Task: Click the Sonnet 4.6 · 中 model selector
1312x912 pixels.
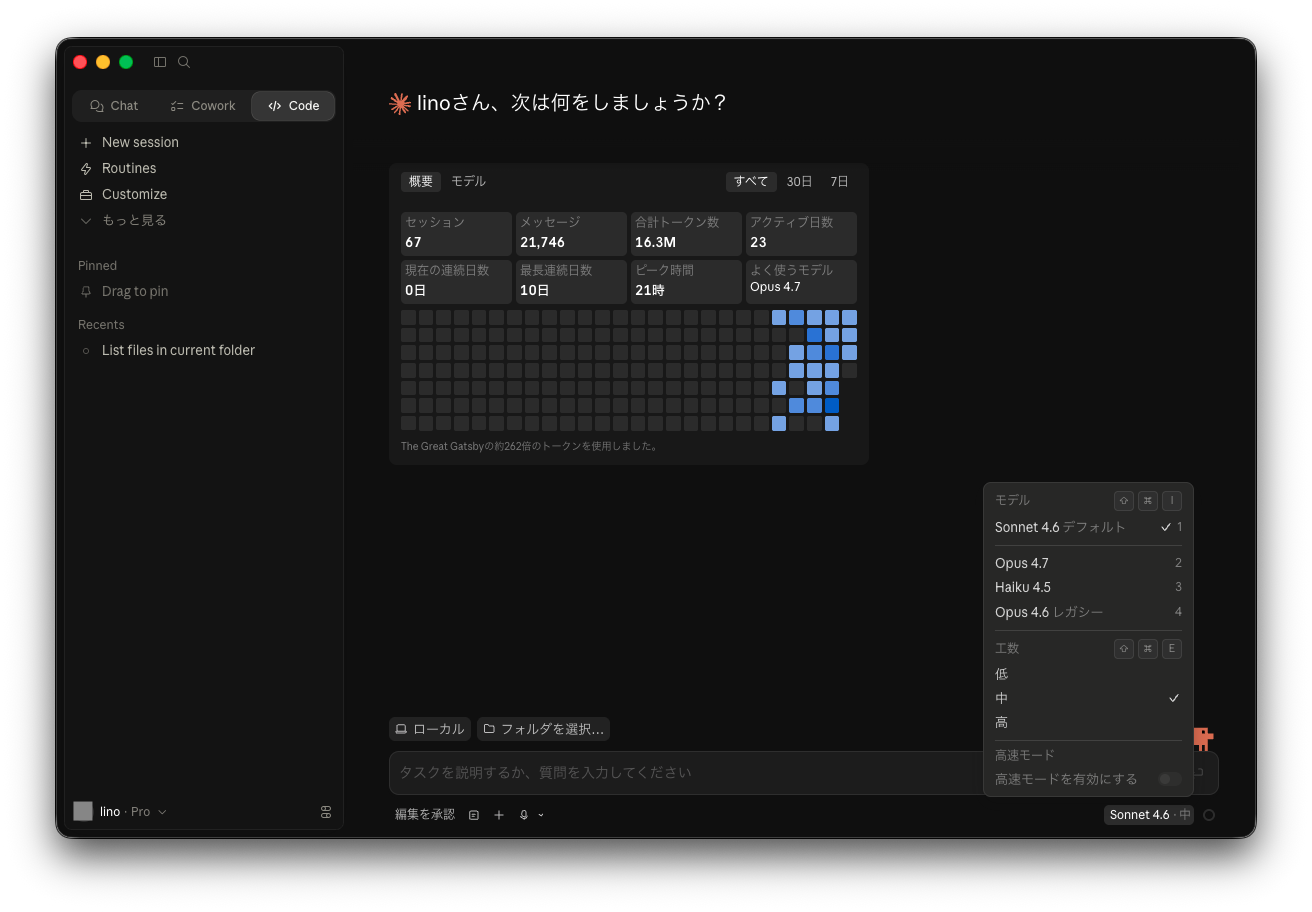Action: click(1149, 815)
